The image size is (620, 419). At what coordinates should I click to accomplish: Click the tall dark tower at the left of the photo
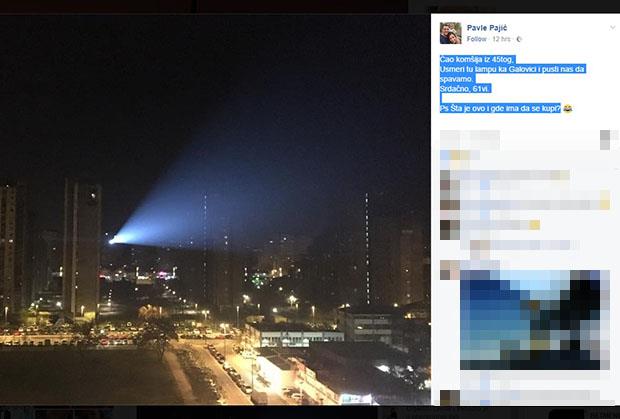(x=83, y=249)
